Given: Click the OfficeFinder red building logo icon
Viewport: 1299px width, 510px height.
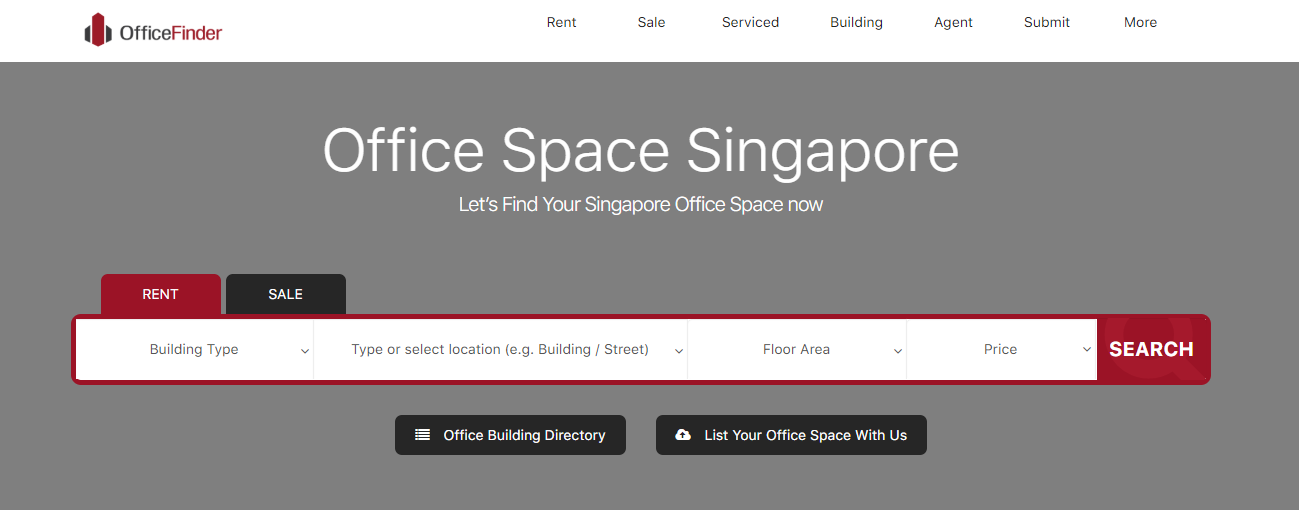Looking at the screenshot, I should (97, 31).
